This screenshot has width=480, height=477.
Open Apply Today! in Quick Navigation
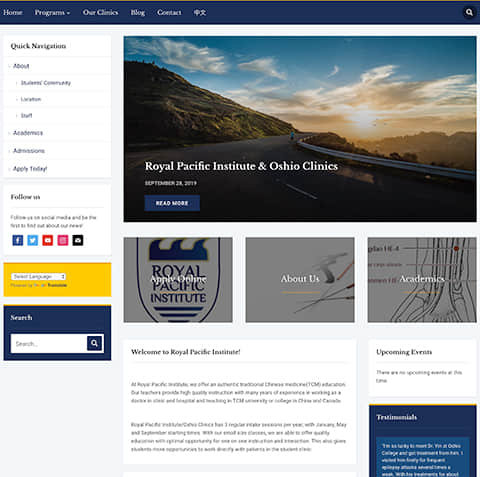[x=30, y=169]
